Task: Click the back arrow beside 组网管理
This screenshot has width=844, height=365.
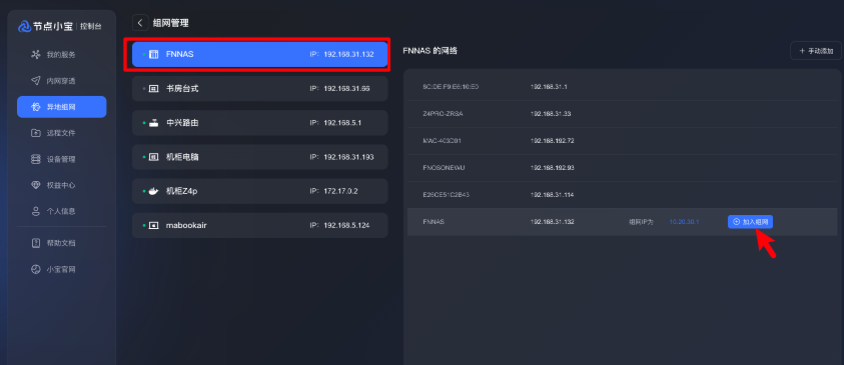Action: click(140, 23)
